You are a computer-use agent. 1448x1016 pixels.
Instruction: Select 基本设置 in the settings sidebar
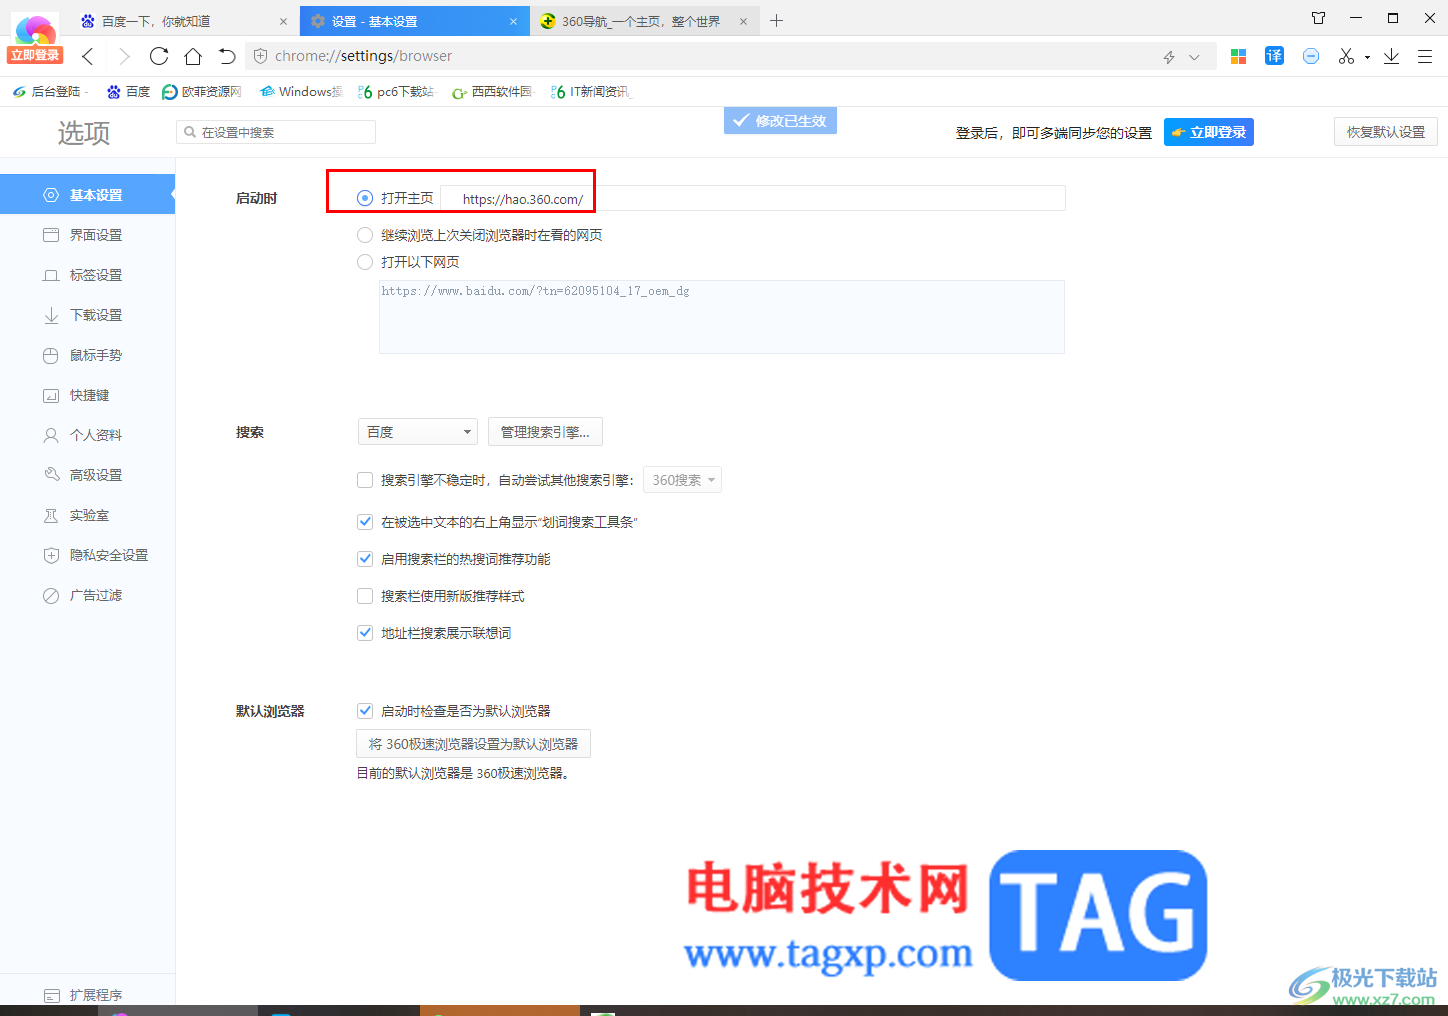[88, 195]
